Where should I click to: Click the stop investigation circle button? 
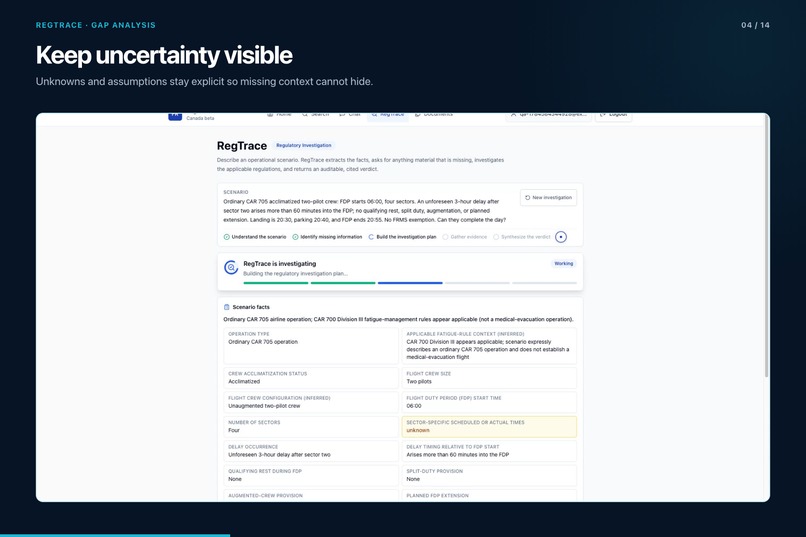click(x=561, y=237)
